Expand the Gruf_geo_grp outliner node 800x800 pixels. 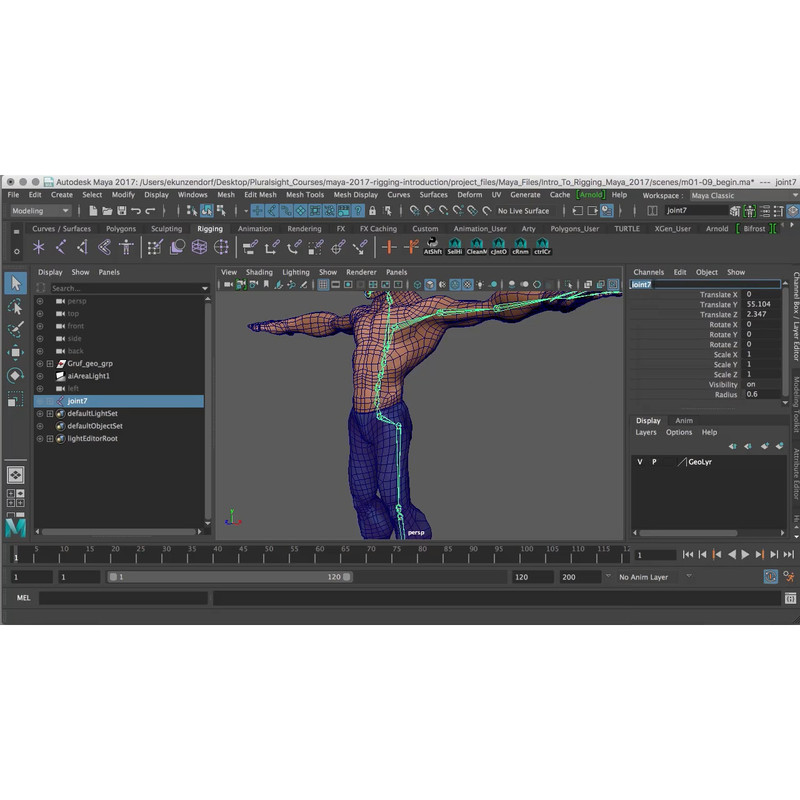tap(49, 364)
